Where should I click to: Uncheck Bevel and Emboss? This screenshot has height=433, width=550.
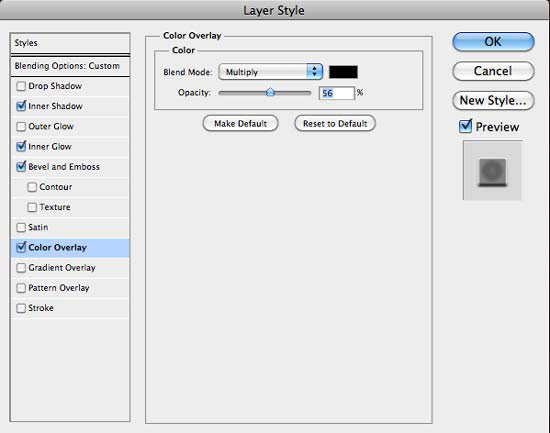point(21,167)
